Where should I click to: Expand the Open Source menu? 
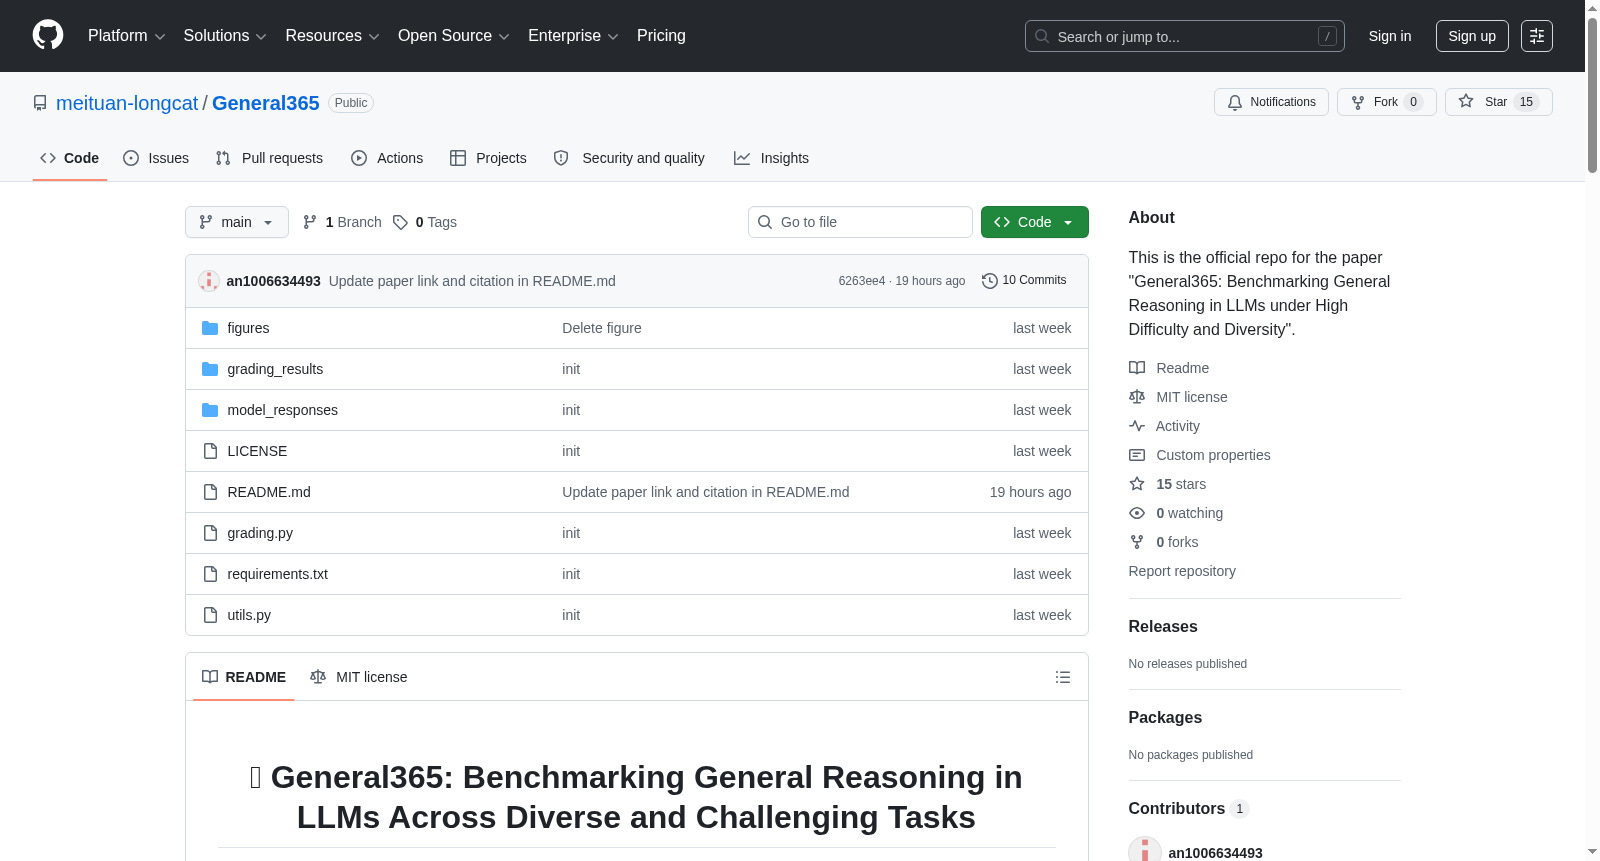point(453,36)
